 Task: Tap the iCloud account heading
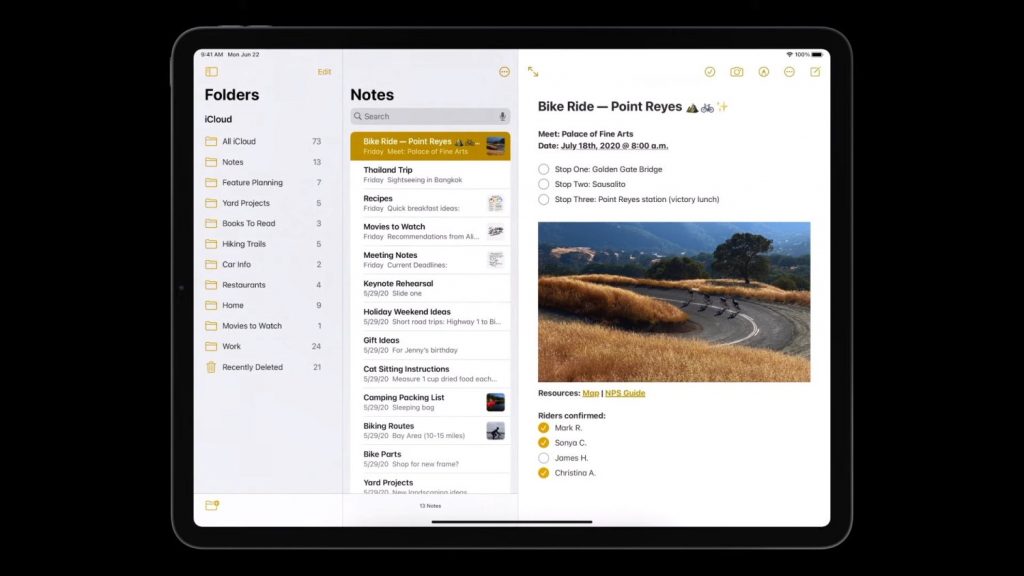[218, 119]
